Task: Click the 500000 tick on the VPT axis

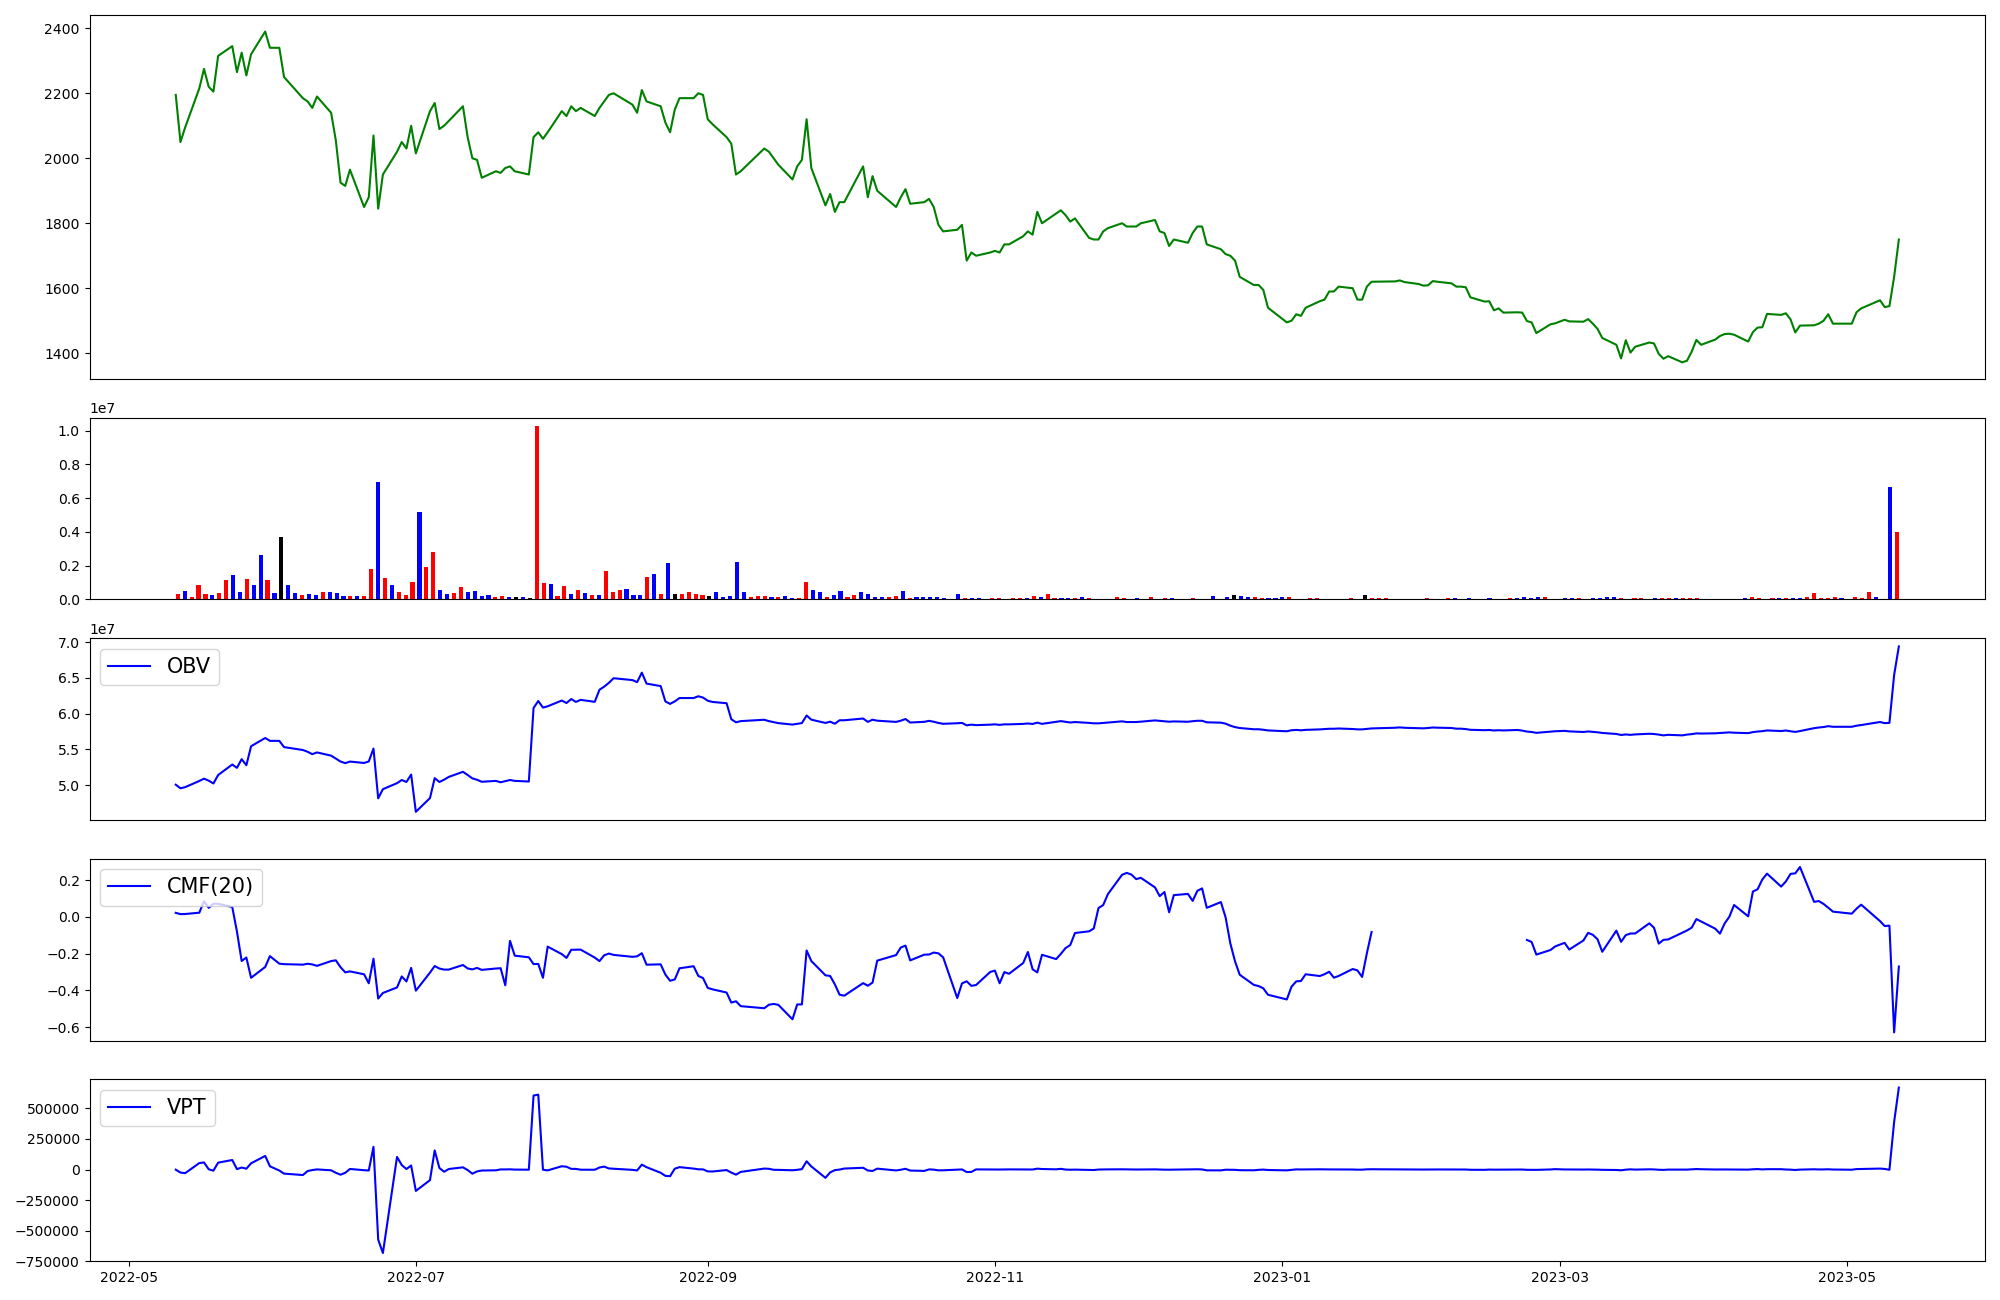Action: (x=54, y=1109)
